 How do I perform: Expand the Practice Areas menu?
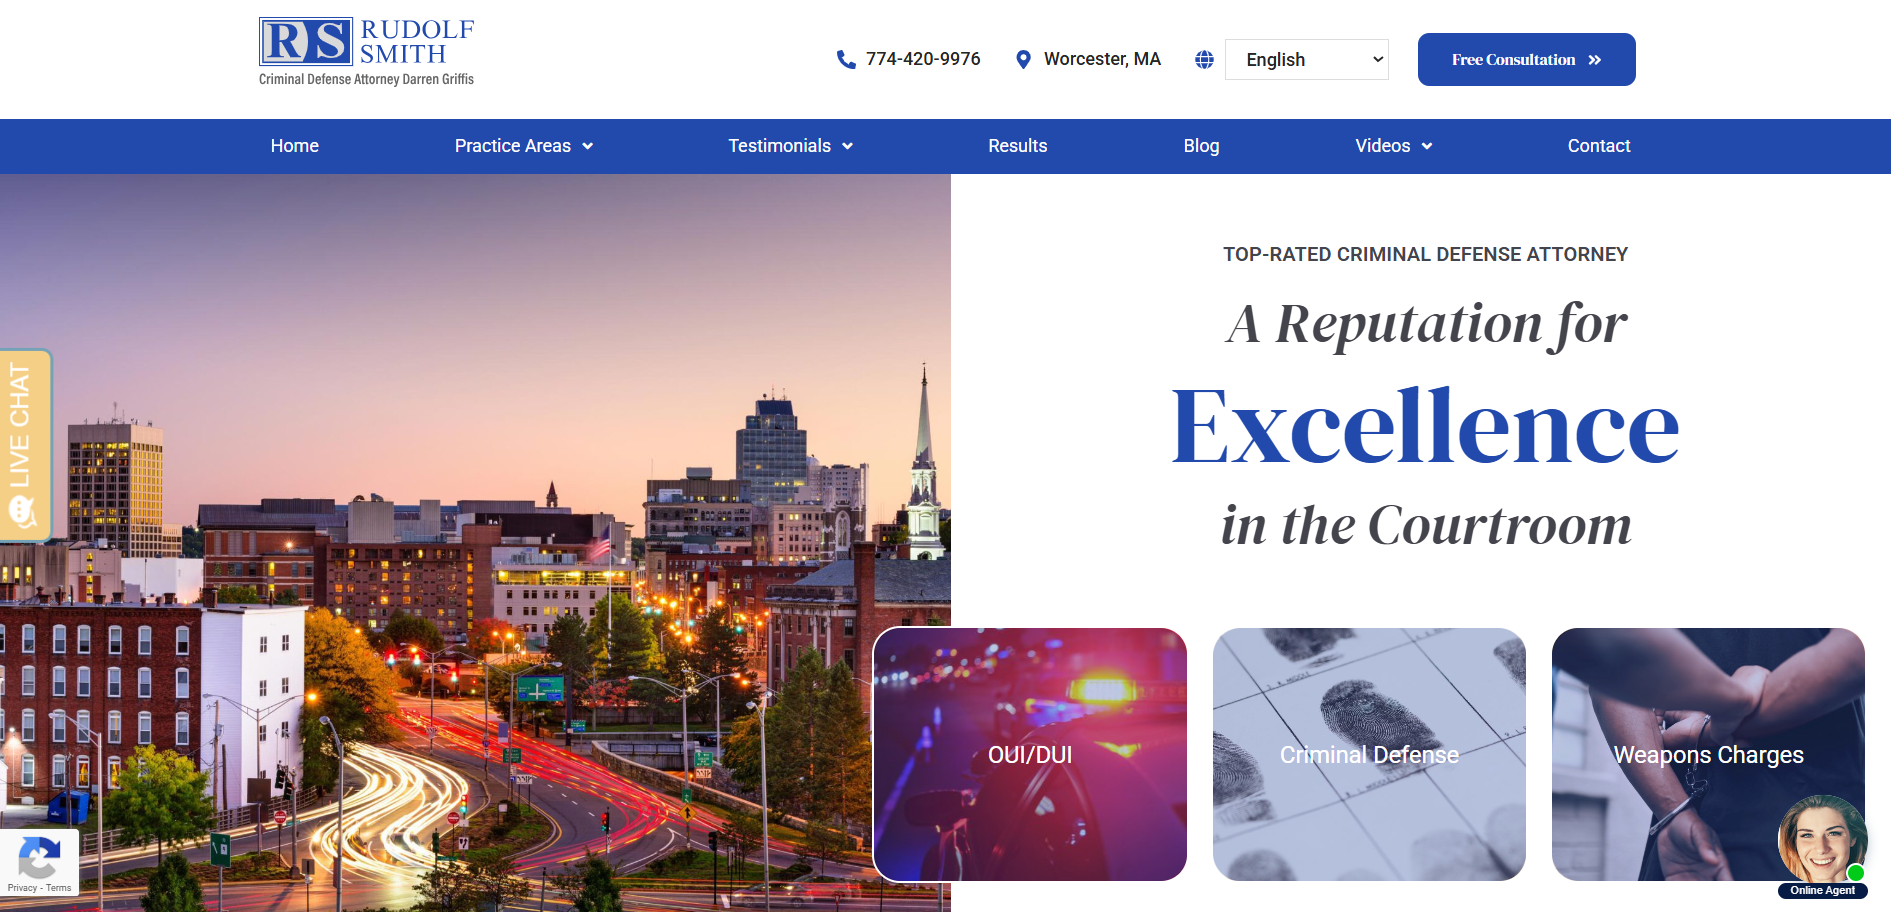pos(524,146)
